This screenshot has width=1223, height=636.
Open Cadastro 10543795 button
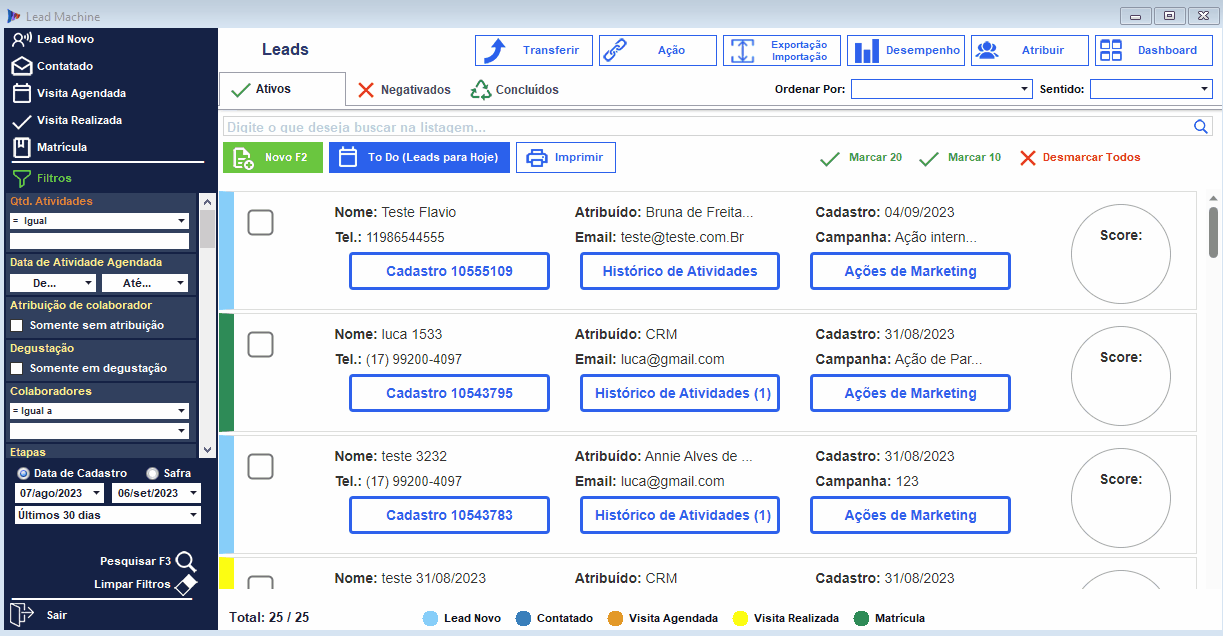pyautogui.click(x=449, y=393)
